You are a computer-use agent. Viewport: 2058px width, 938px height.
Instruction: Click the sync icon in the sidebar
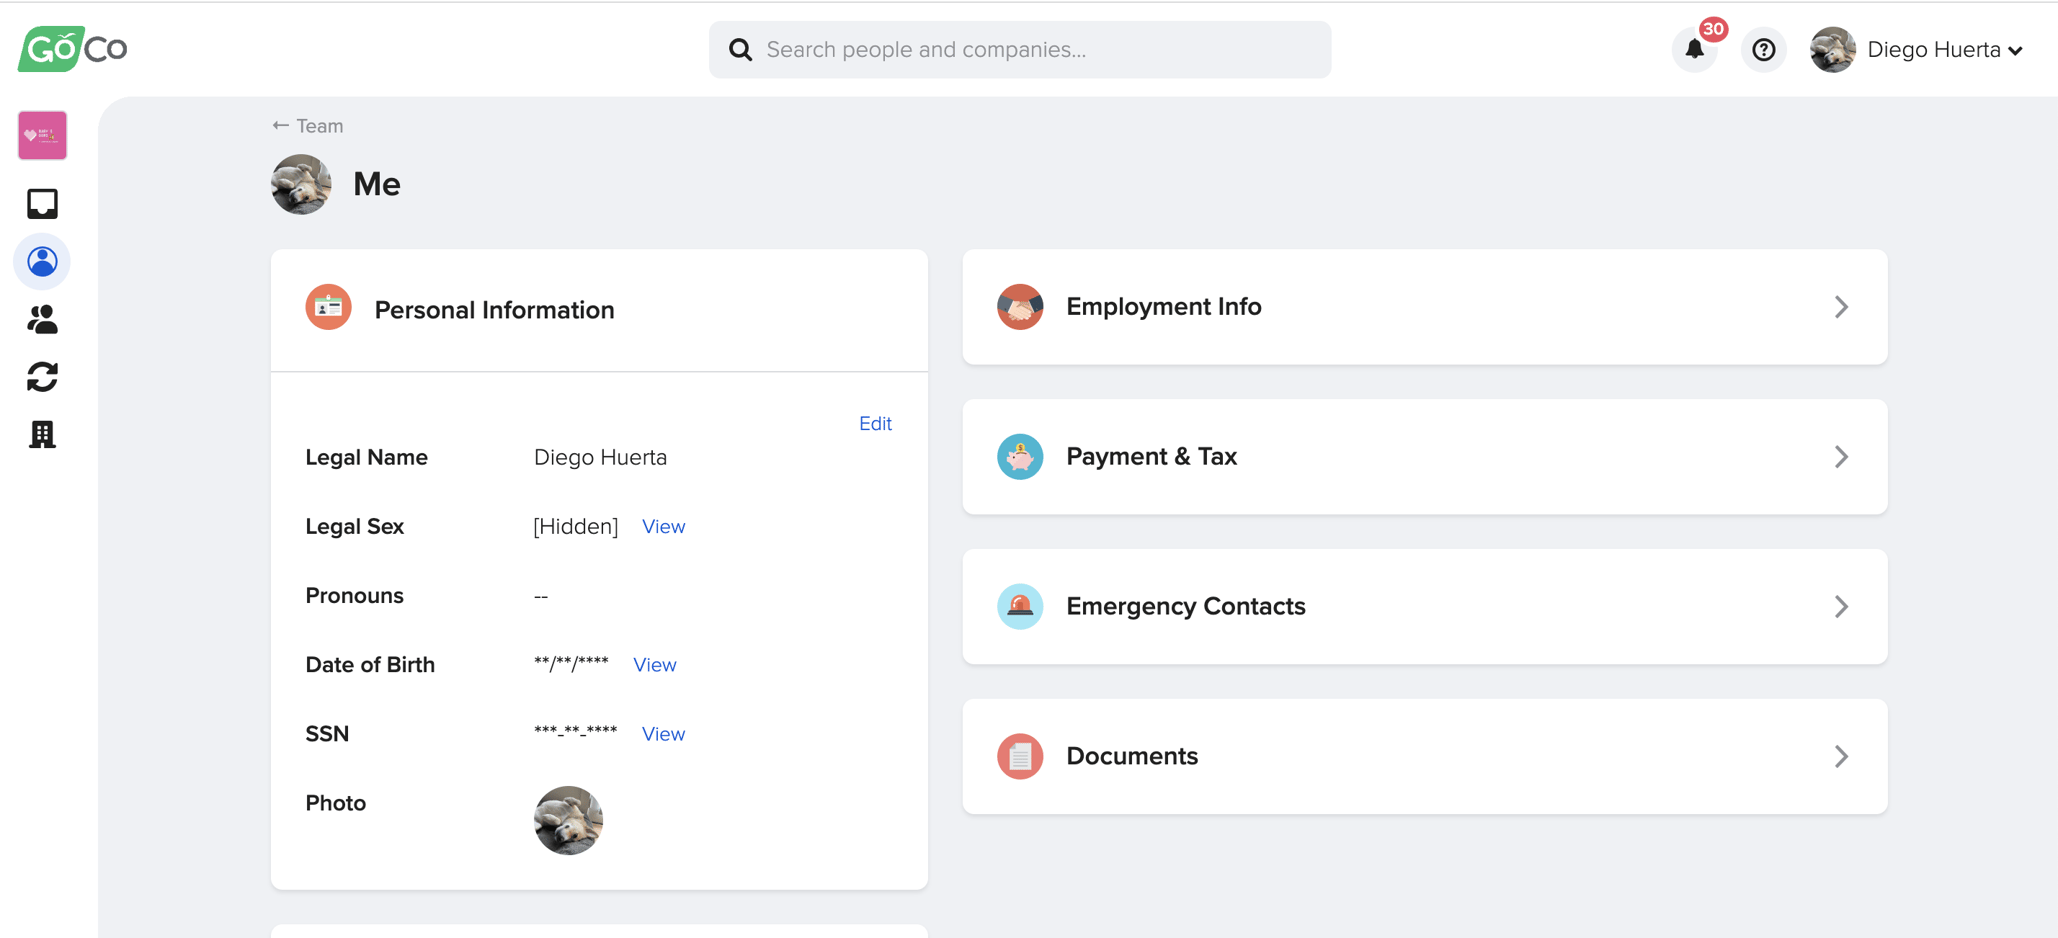tap(42, 377)
